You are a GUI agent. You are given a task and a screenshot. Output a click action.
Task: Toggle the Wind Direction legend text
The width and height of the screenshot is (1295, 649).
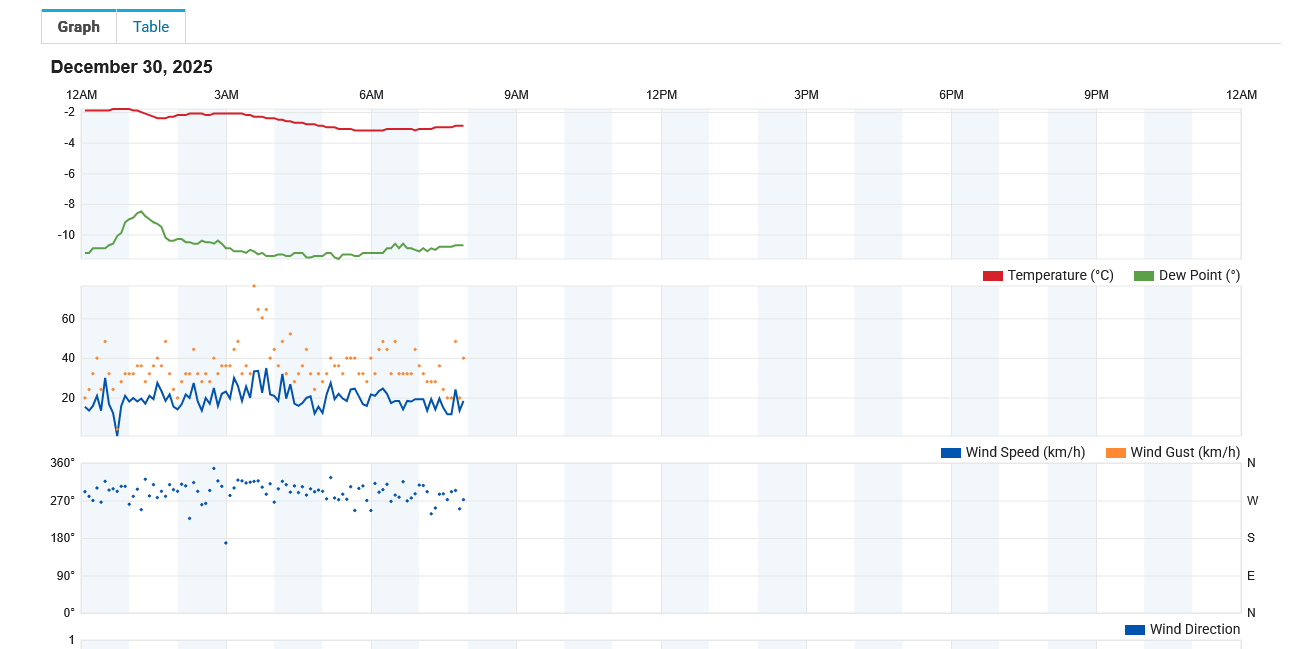coord(1194,630)
